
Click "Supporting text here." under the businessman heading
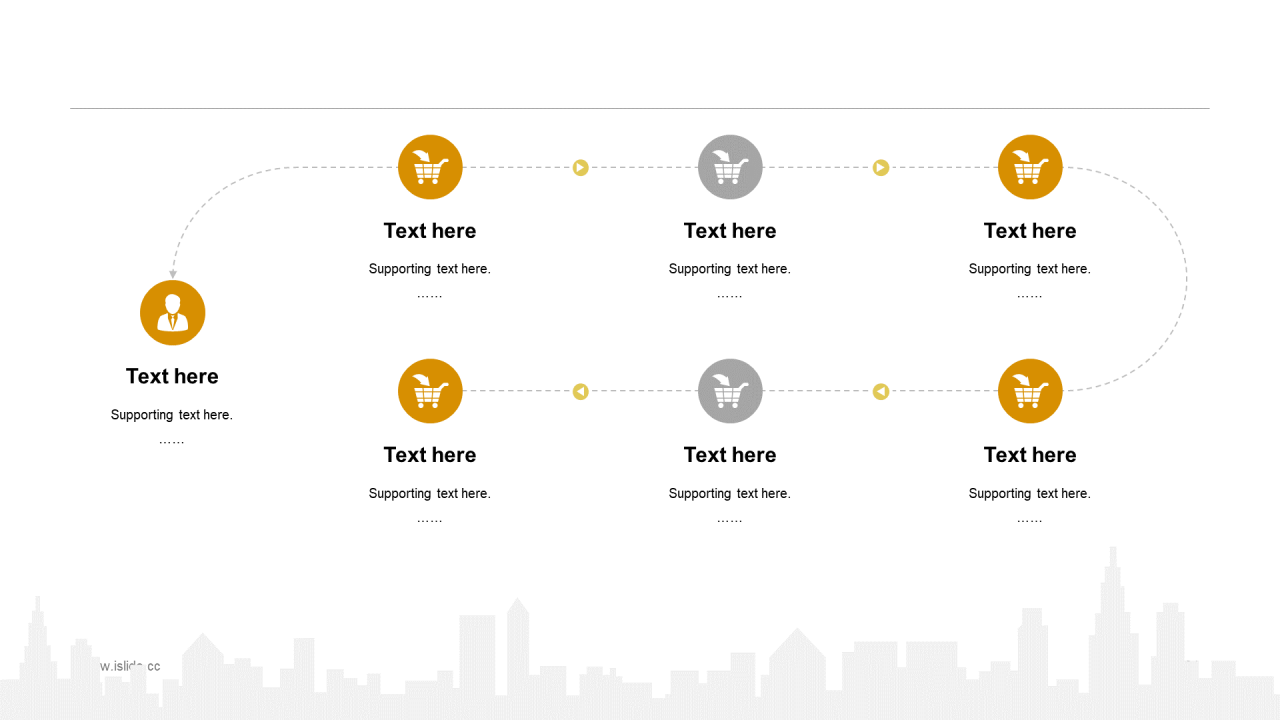[172, 415]
